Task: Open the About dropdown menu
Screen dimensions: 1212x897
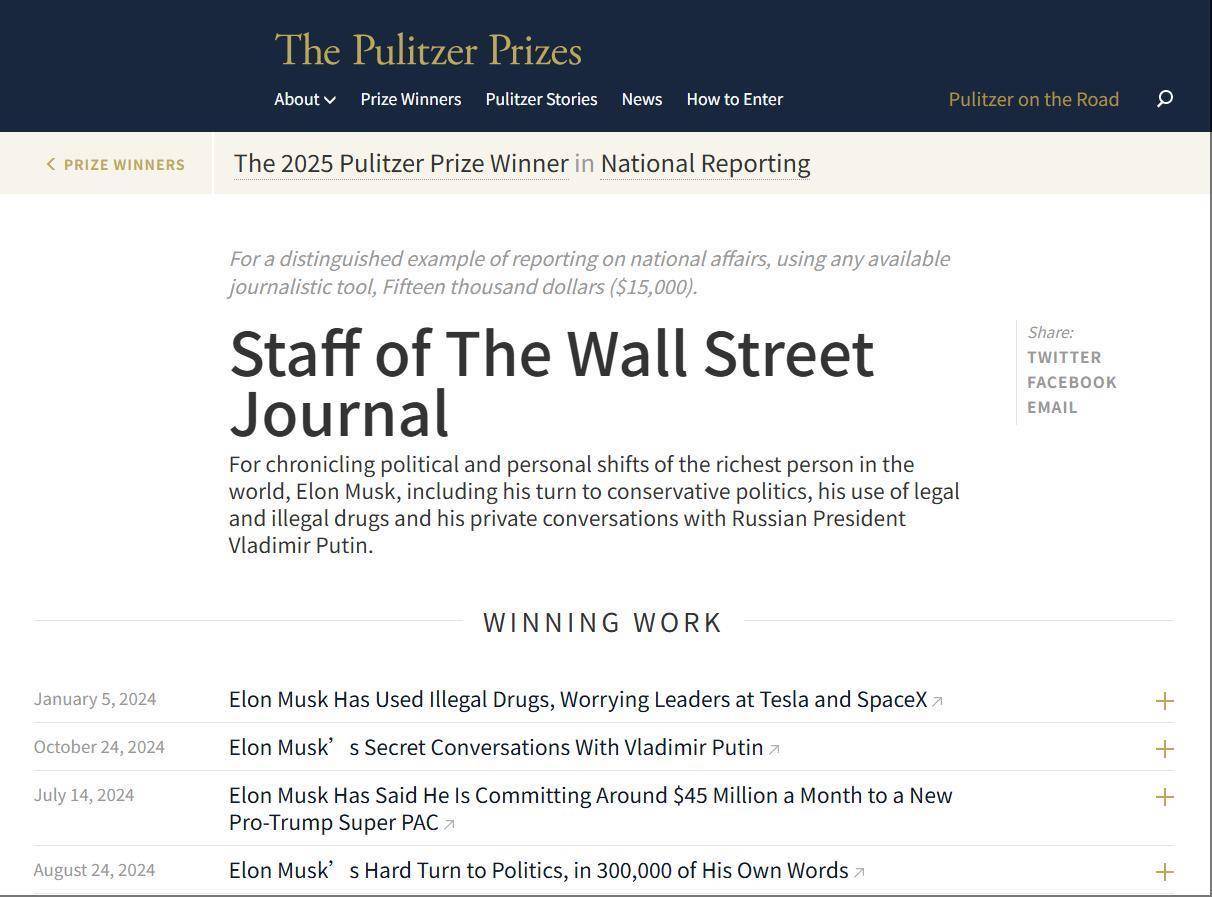Action: coord(305,99)
